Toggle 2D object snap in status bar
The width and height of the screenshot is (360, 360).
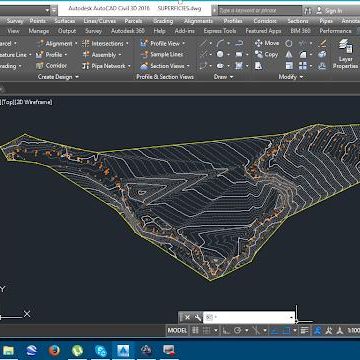pos(286,330)
